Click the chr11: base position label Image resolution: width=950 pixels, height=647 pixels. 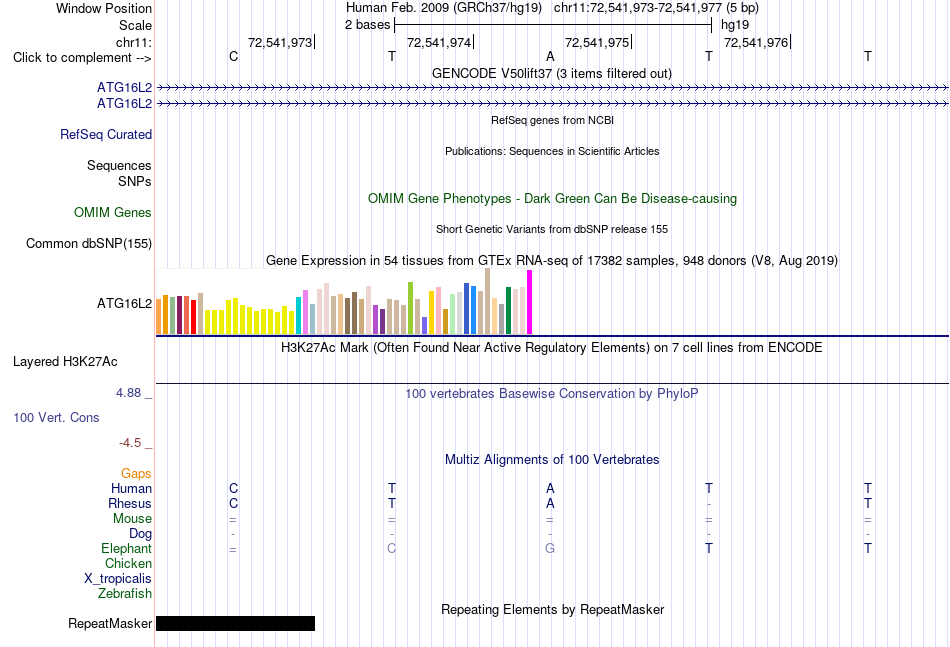[134, 42]
